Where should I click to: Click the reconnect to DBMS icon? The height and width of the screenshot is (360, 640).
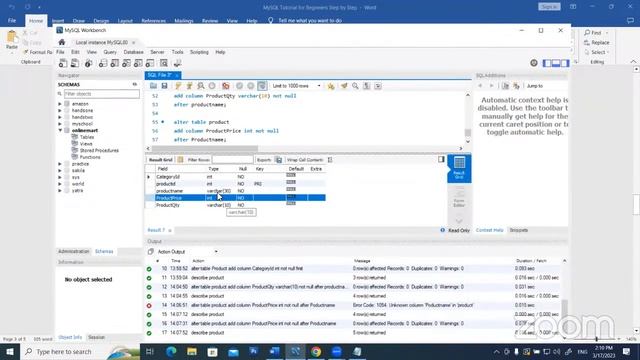pos(178,63)
